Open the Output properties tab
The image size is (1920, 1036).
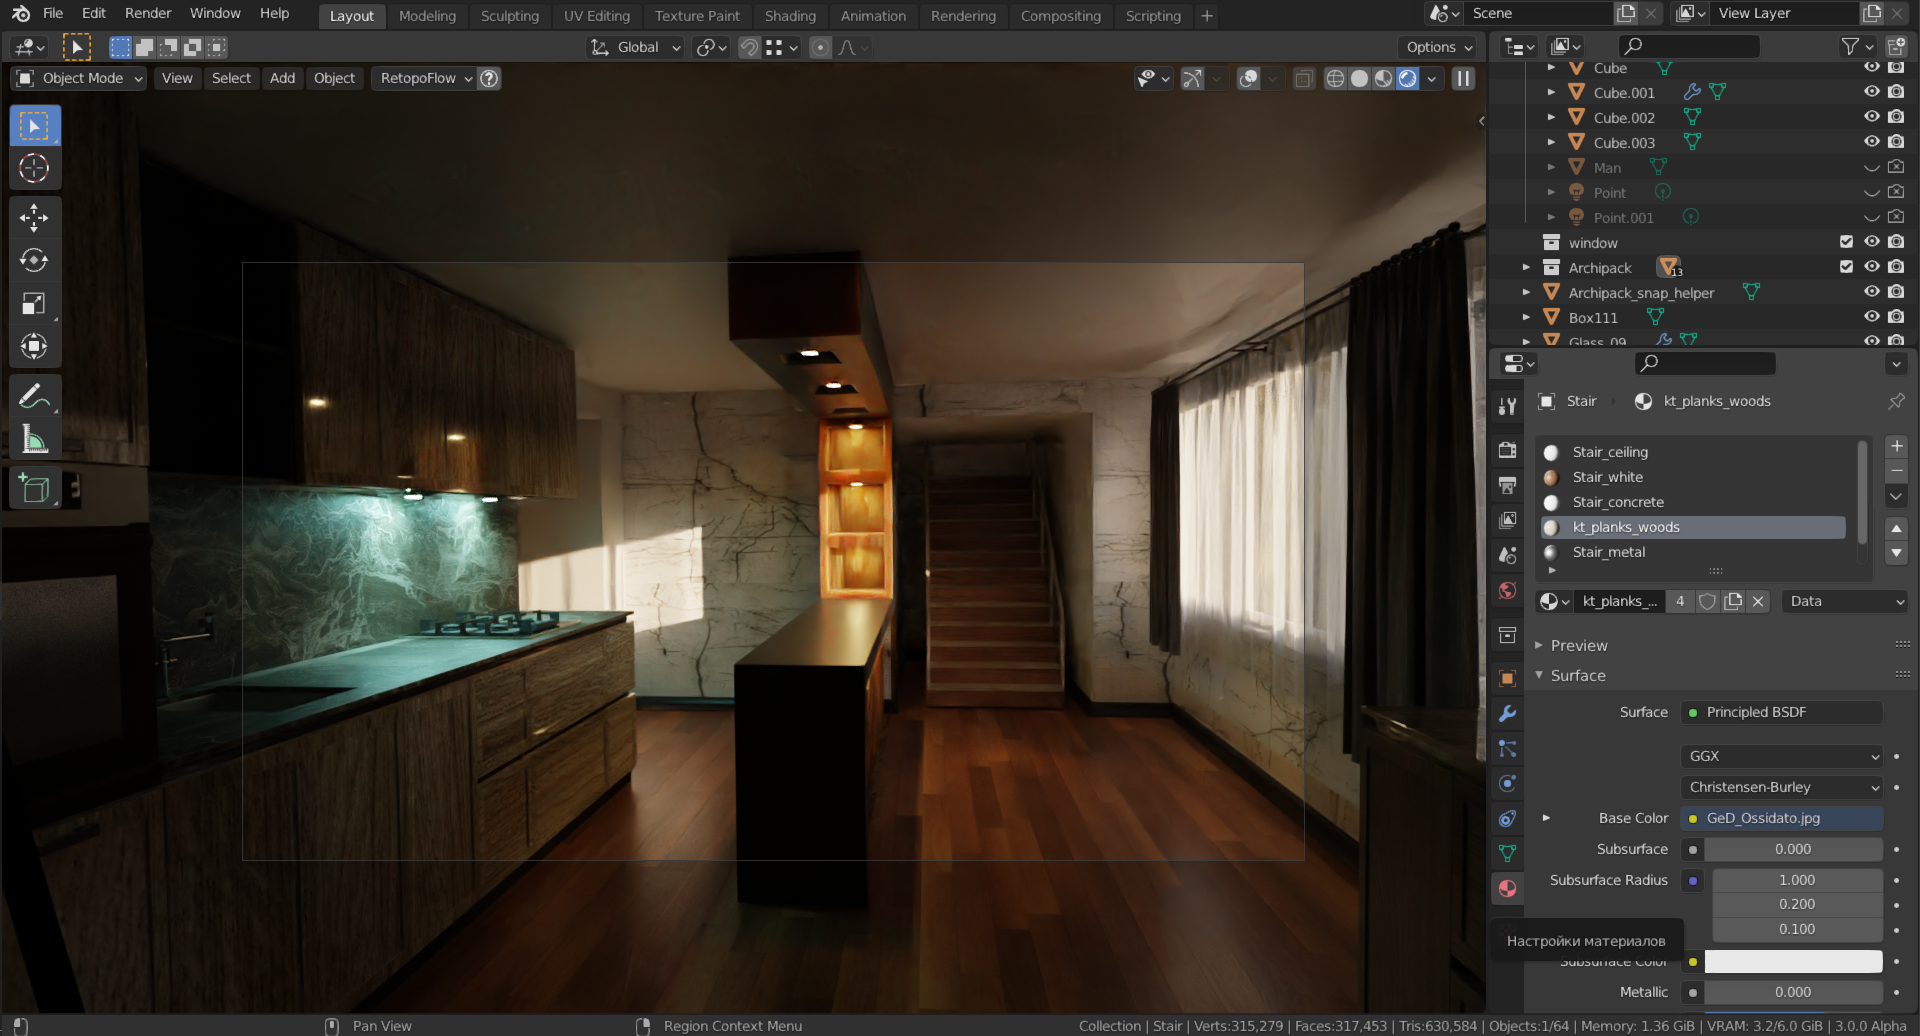pyautogui.click(x=1507, y=485)
